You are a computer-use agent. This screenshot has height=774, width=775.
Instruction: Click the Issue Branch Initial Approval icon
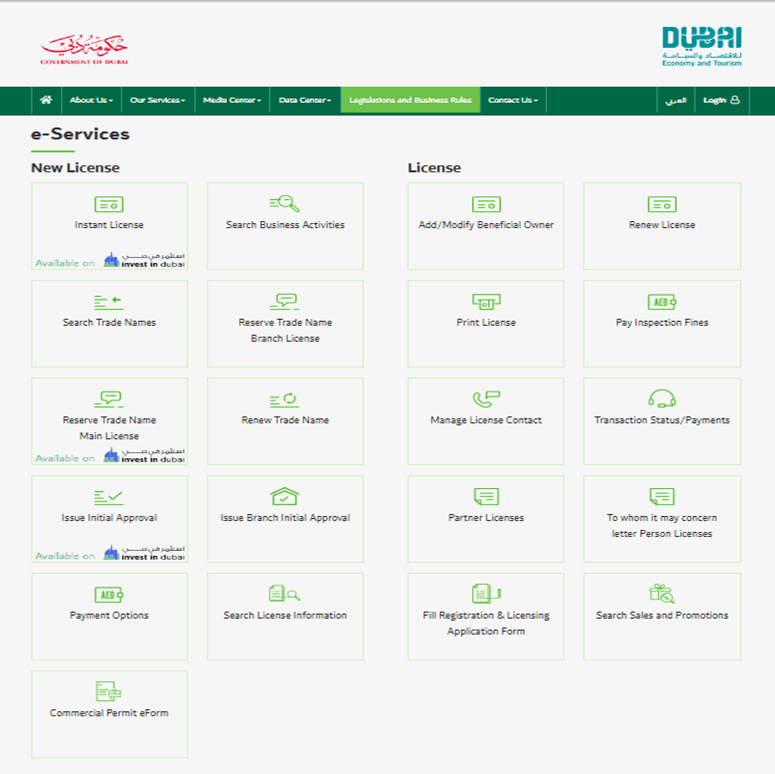(285, 496)
